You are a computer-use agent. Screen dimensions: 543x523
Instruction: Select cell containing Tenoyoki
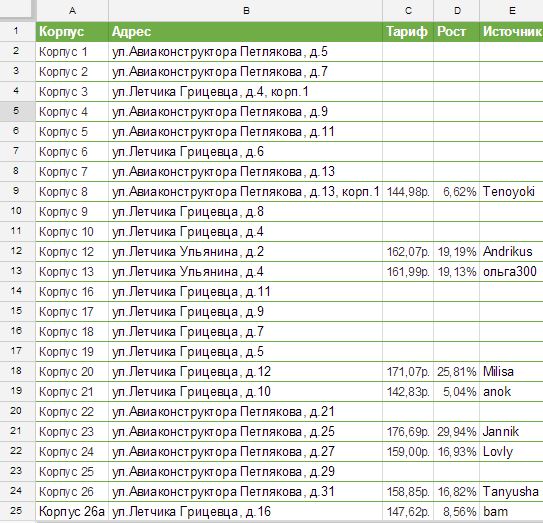[511, 192]
